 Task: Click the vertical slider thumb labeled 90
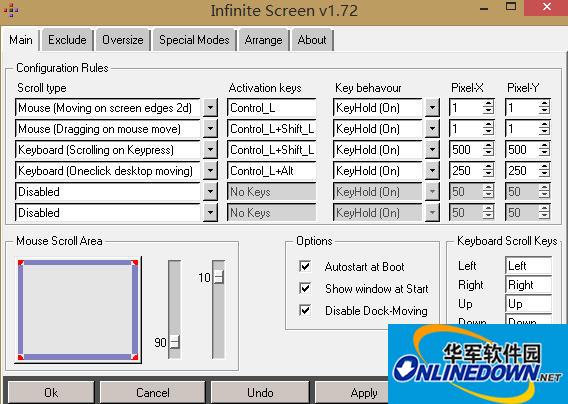coord(175,342)
